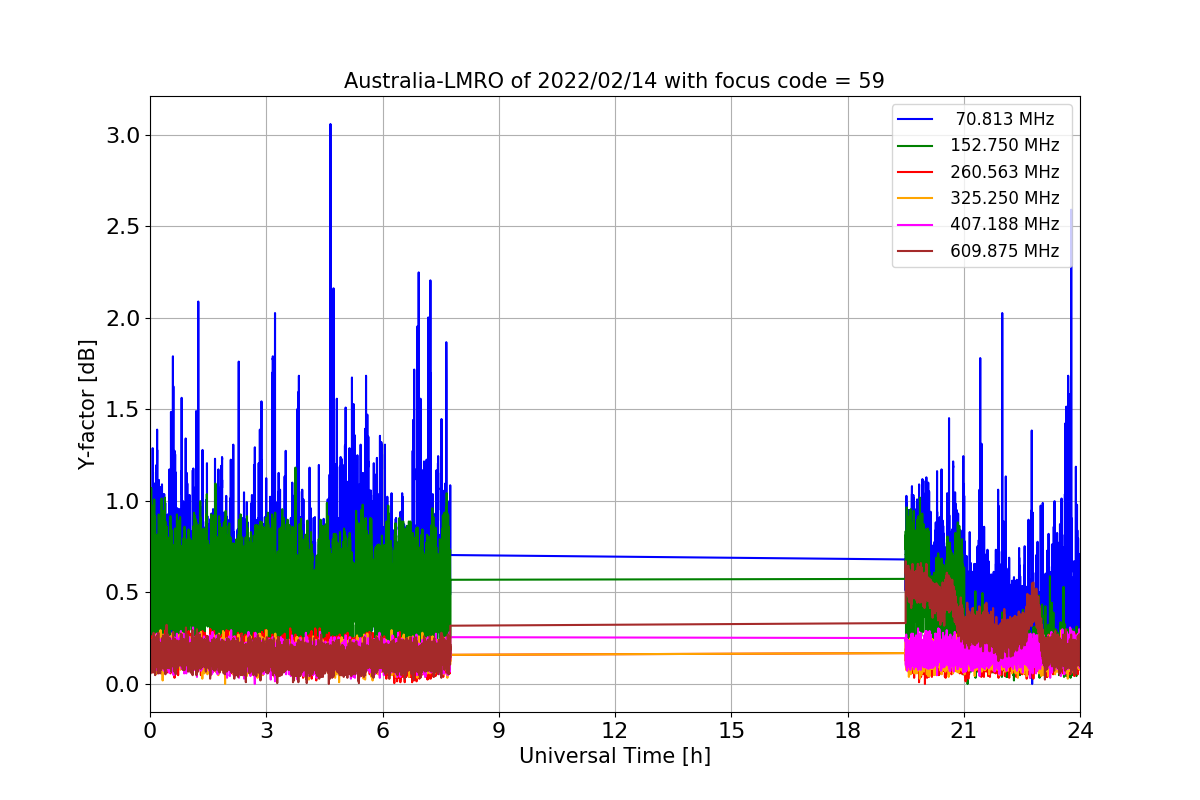Click the 9 tick on the time axis

point(499,731)
